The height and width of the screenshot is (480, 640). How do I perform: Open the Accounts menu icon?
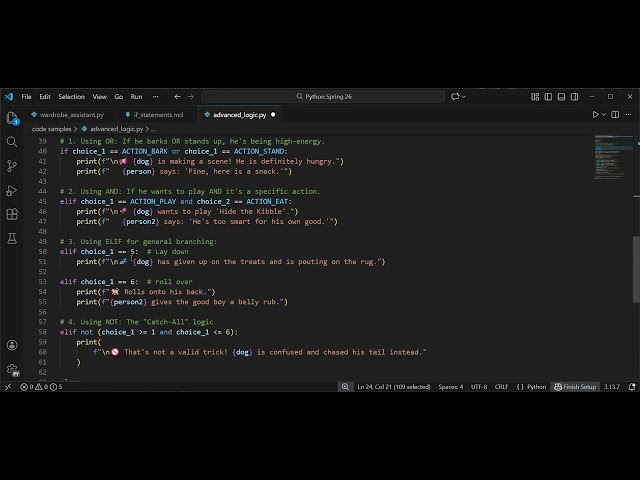pyautogui.click(x=12, y=345)
